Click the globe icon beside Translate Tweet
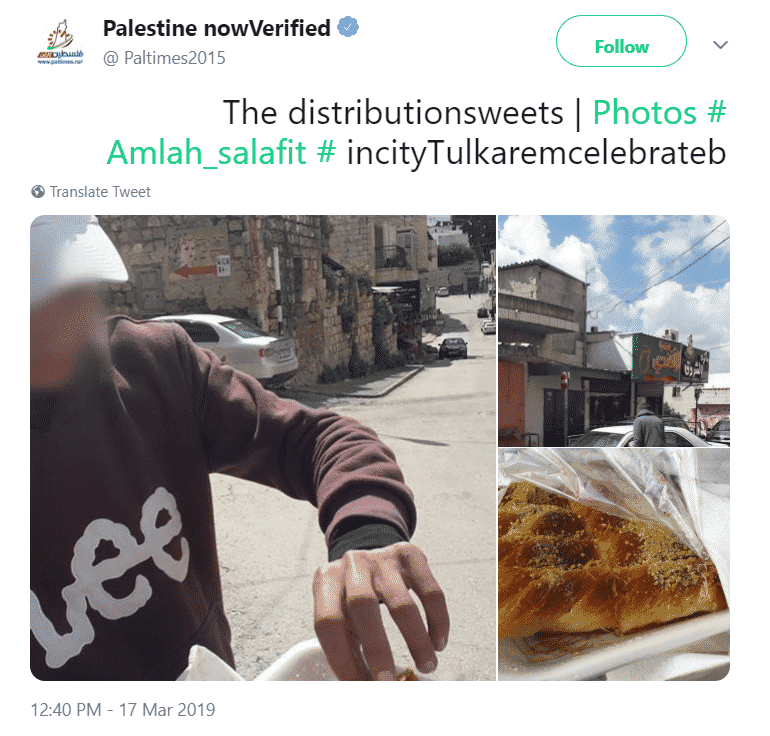This screenshot has height=736, width=770. (x=38, y=191)
